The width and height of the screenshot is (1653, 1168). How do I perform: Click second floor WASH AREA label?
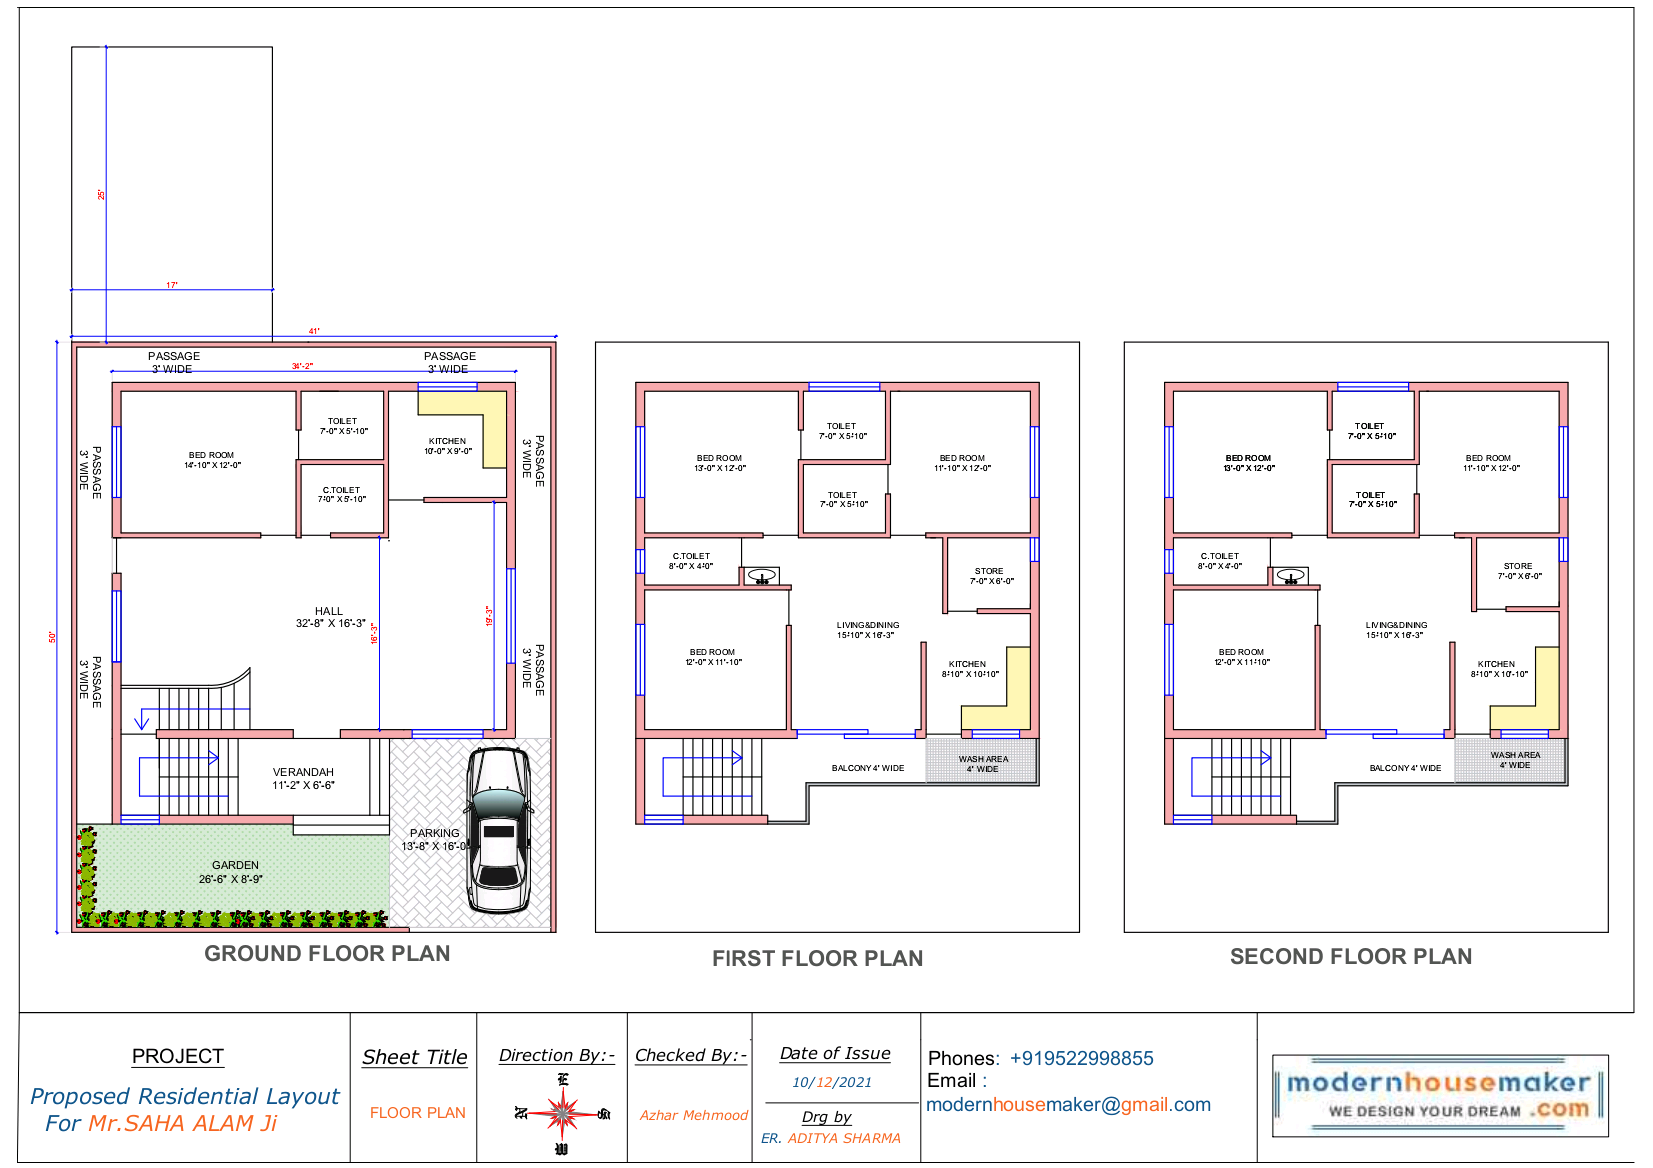(1515, 760)
